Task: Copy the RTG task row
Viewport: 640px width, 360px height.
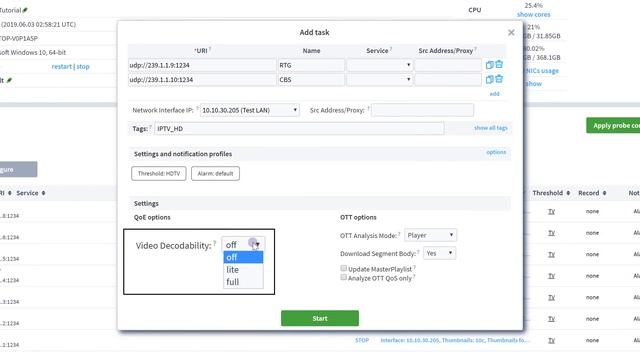Action: tap(489, 65)
